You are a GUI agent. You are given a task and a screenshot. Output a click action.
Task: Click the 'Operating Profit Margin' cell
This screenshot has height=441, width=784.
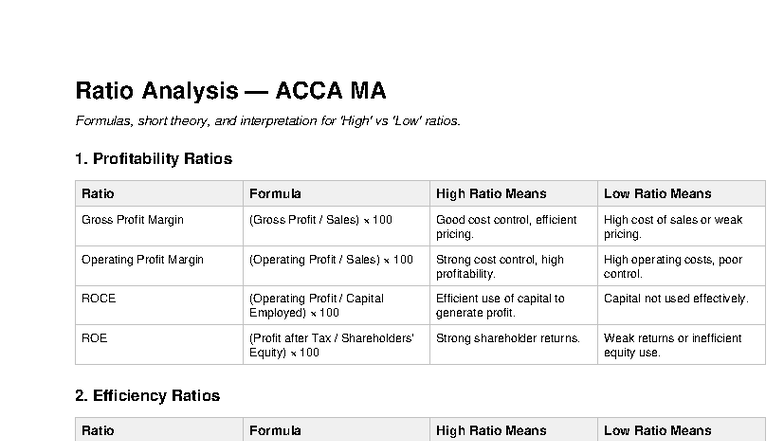coord(142,260)
